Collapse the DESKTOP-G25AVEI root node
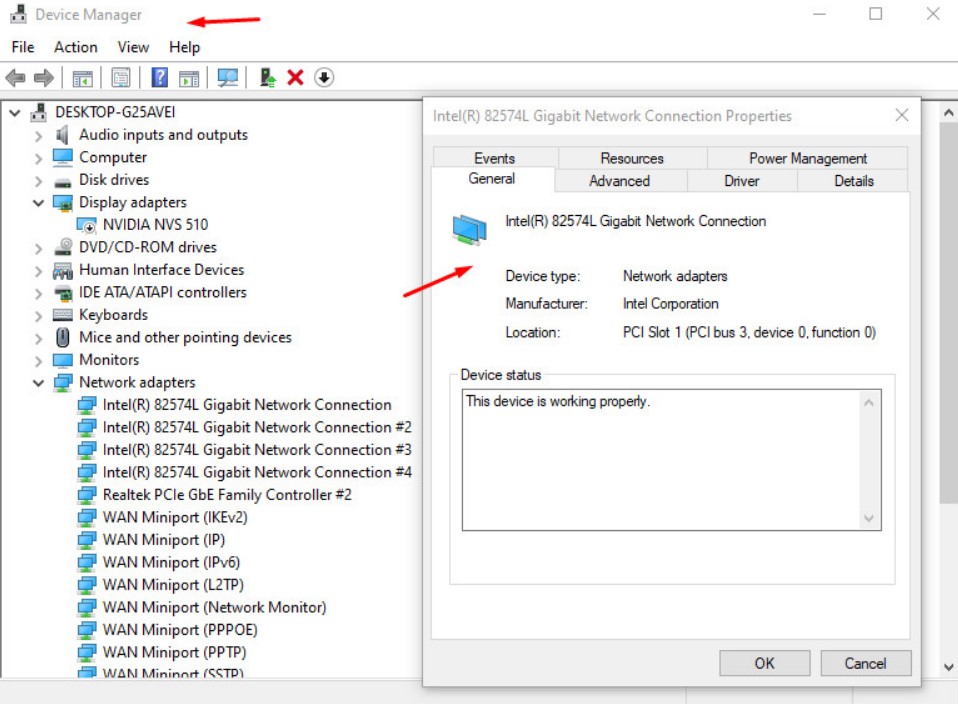958x704 pixels. point(15,113)
